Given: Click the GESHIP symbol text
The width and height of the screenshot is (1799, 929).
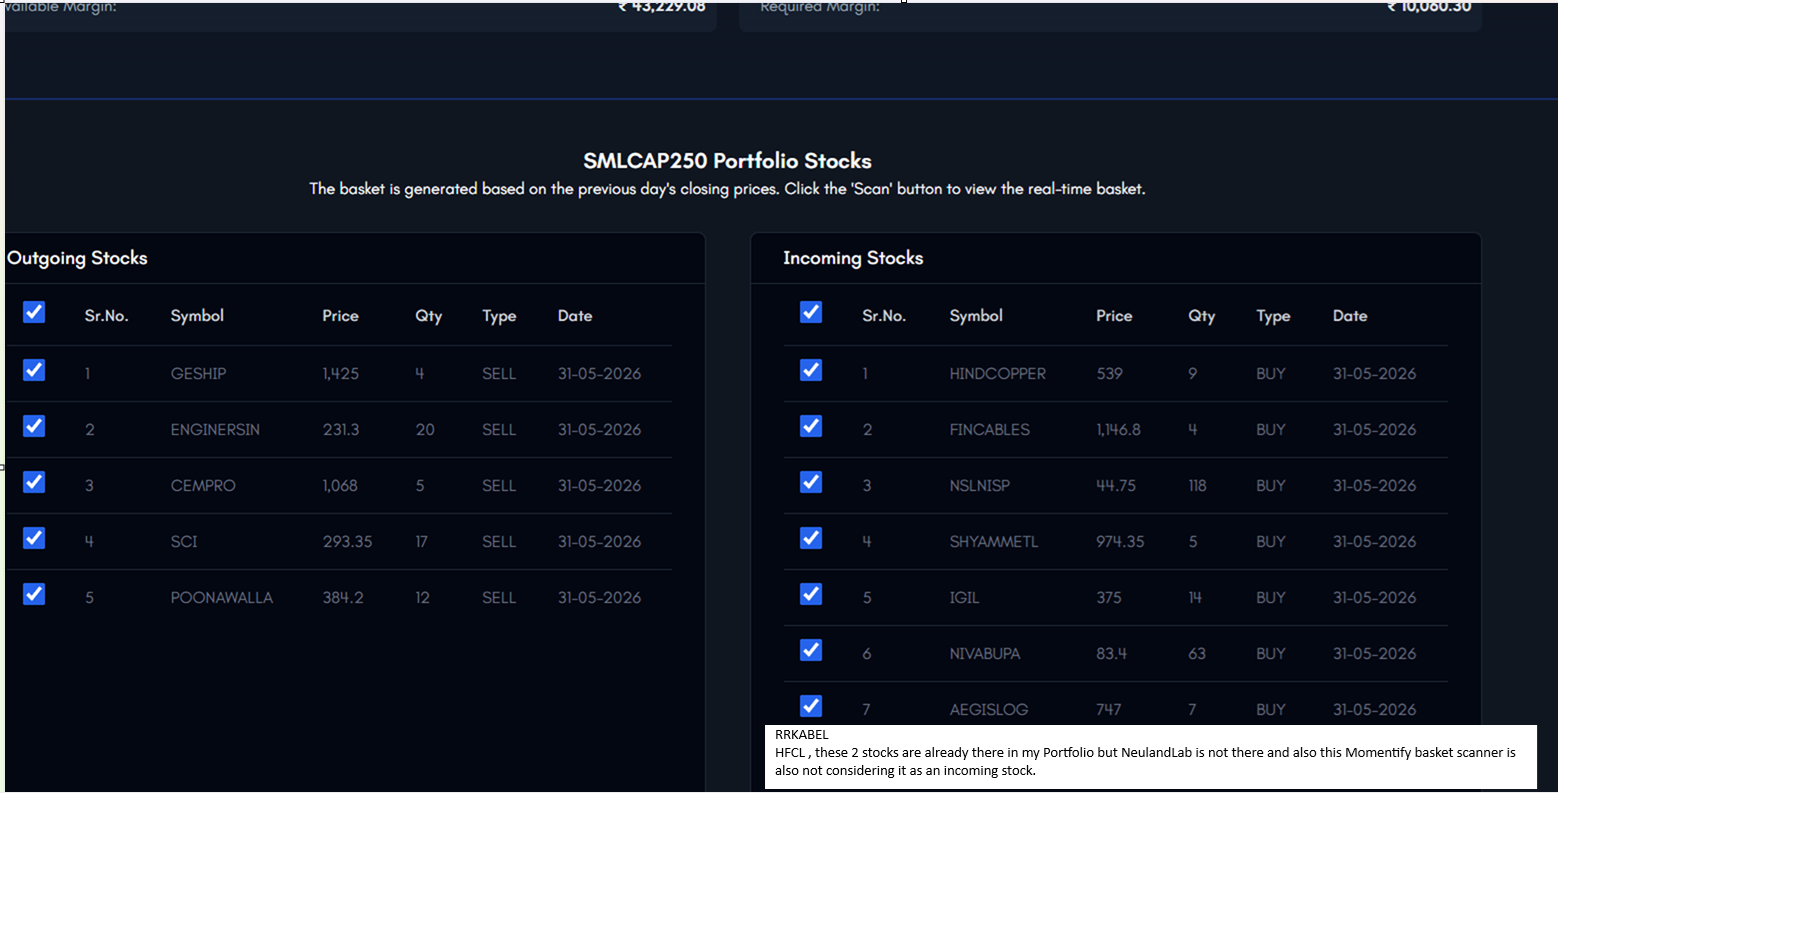Looking at the screenshot, I should click(x=198, y=373).
